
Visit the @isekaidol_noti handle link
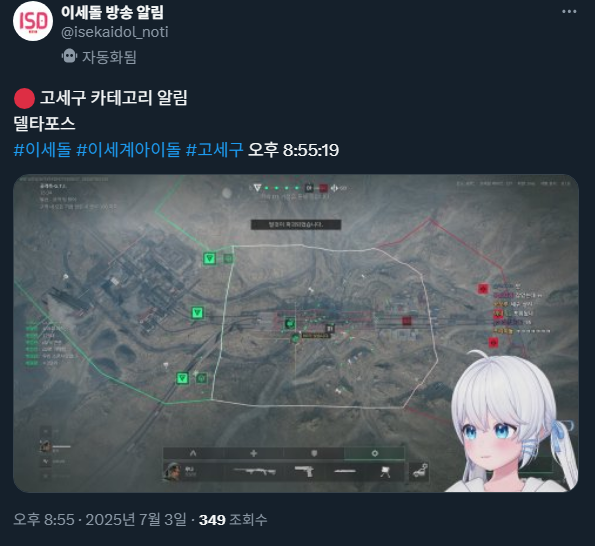115,32
